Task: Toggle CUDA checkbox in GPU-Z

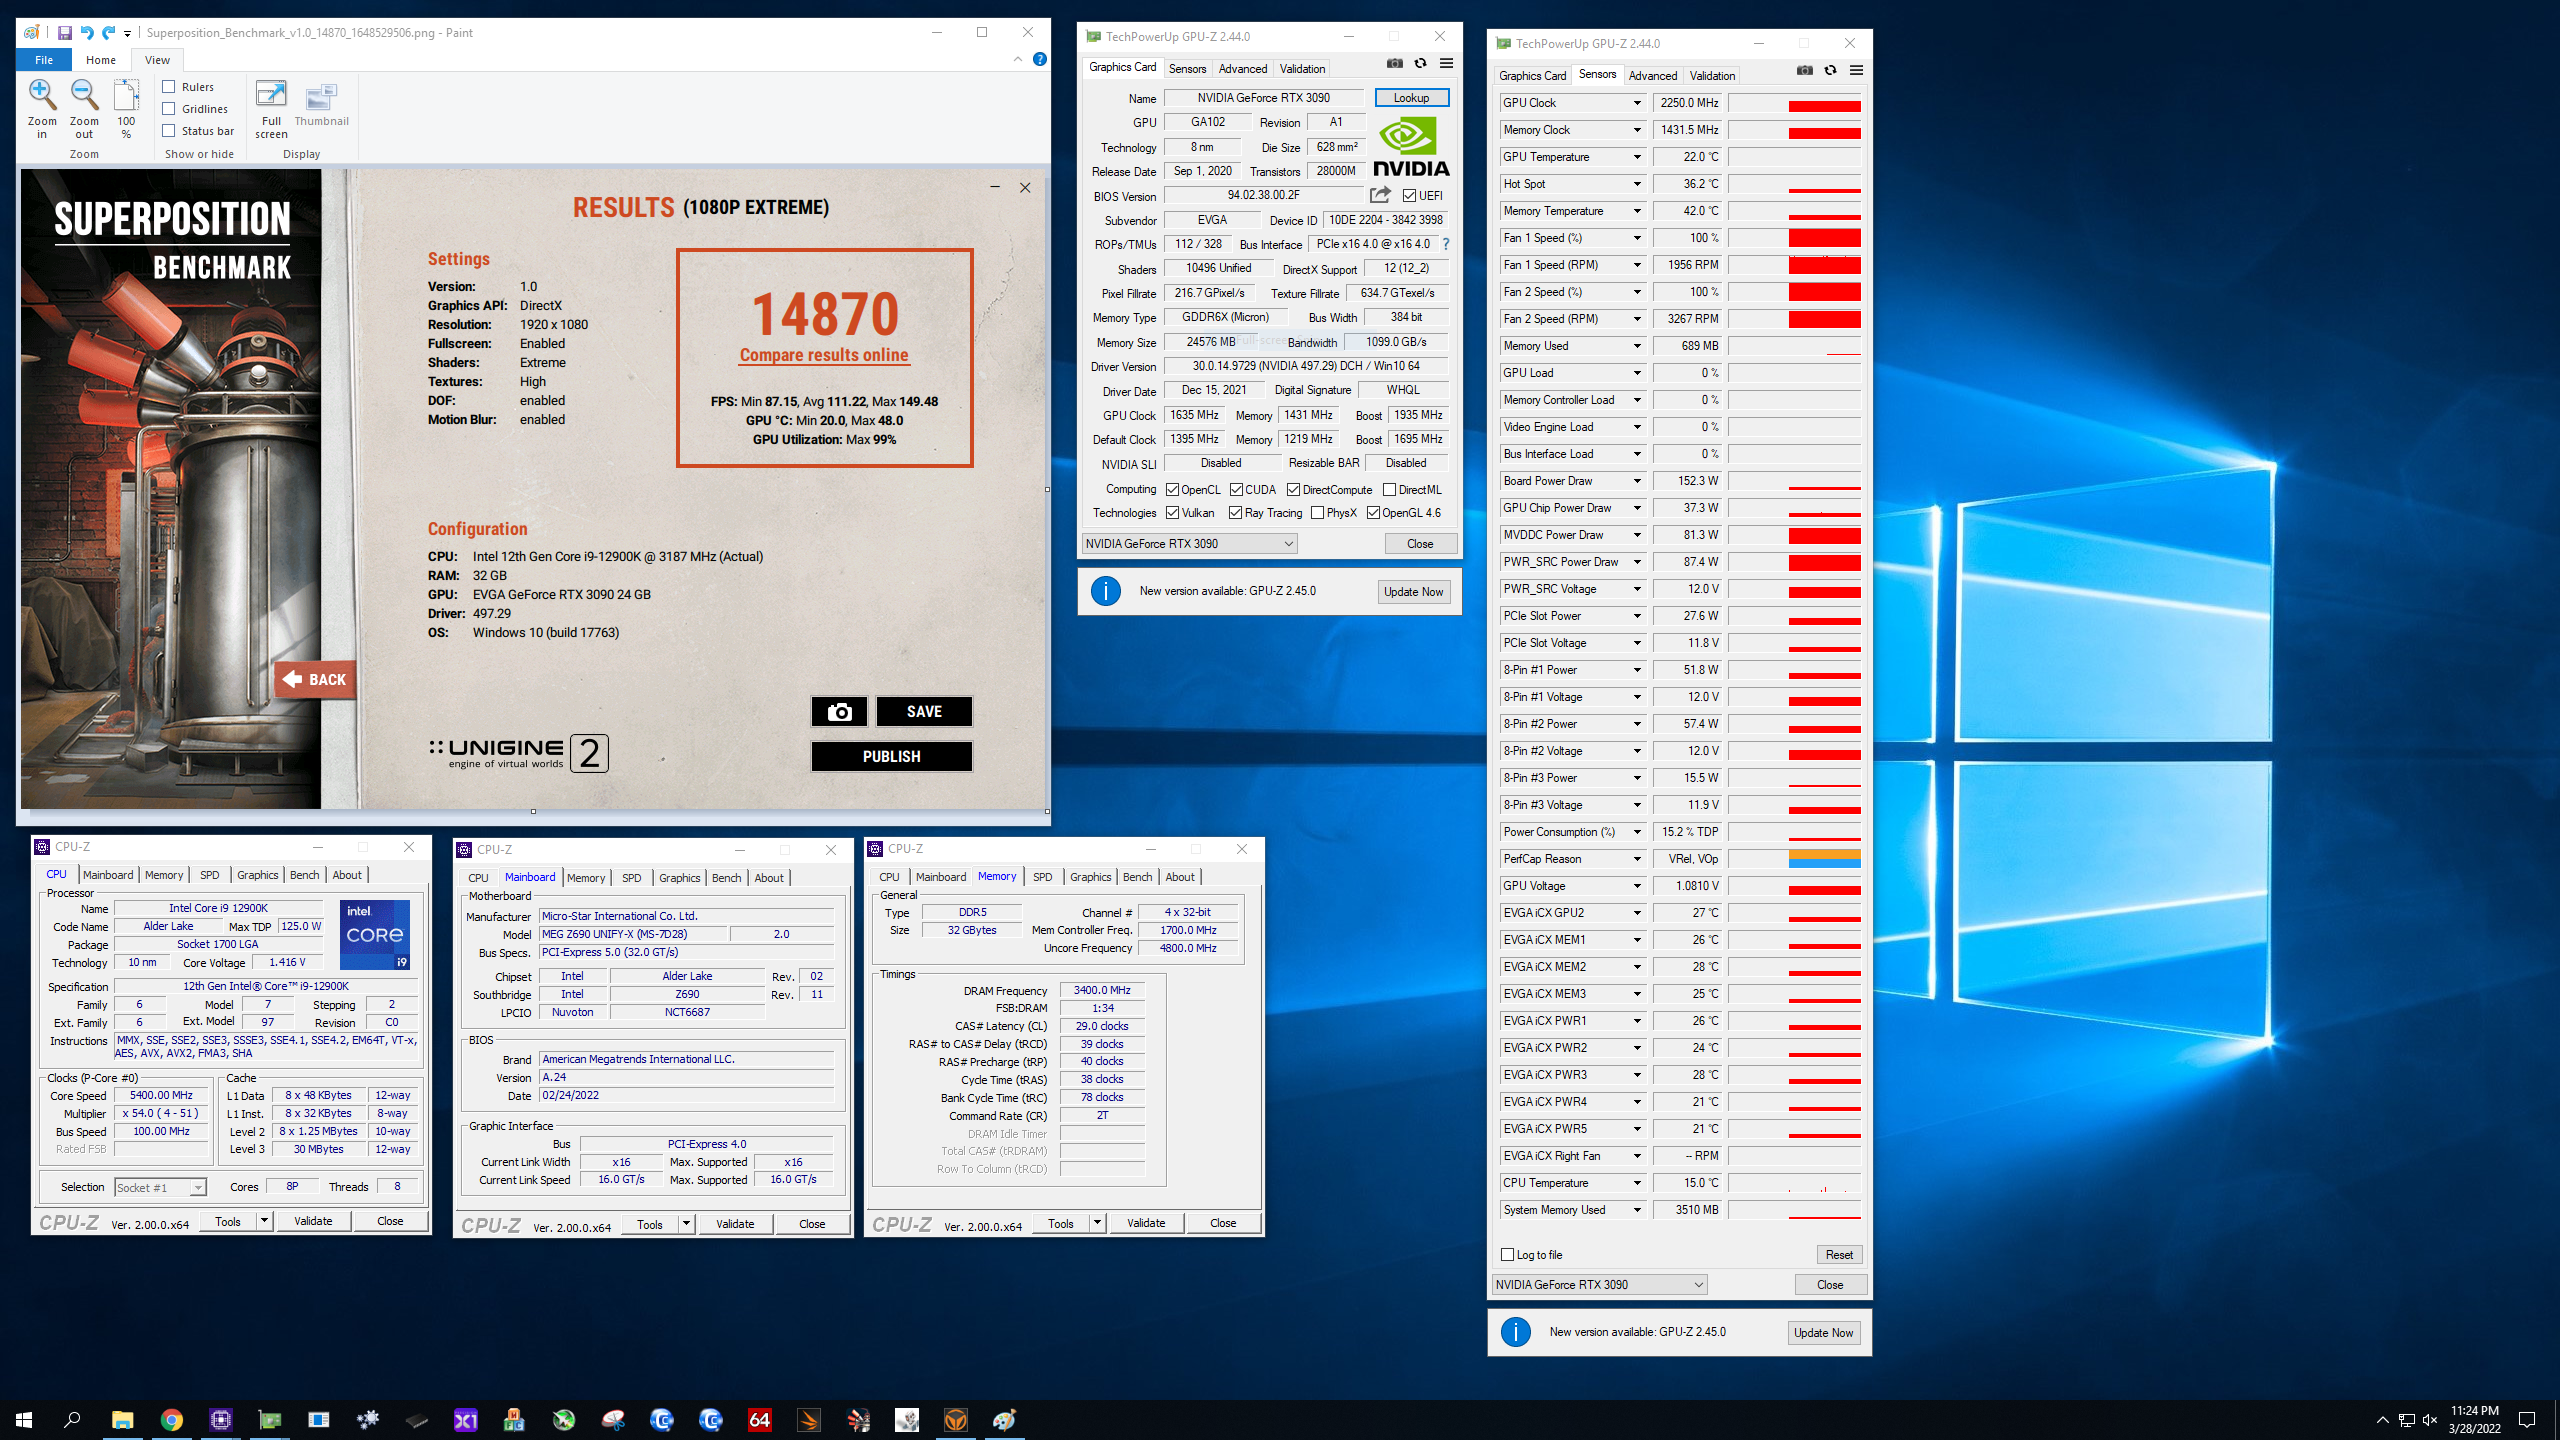Action: 1236,490
